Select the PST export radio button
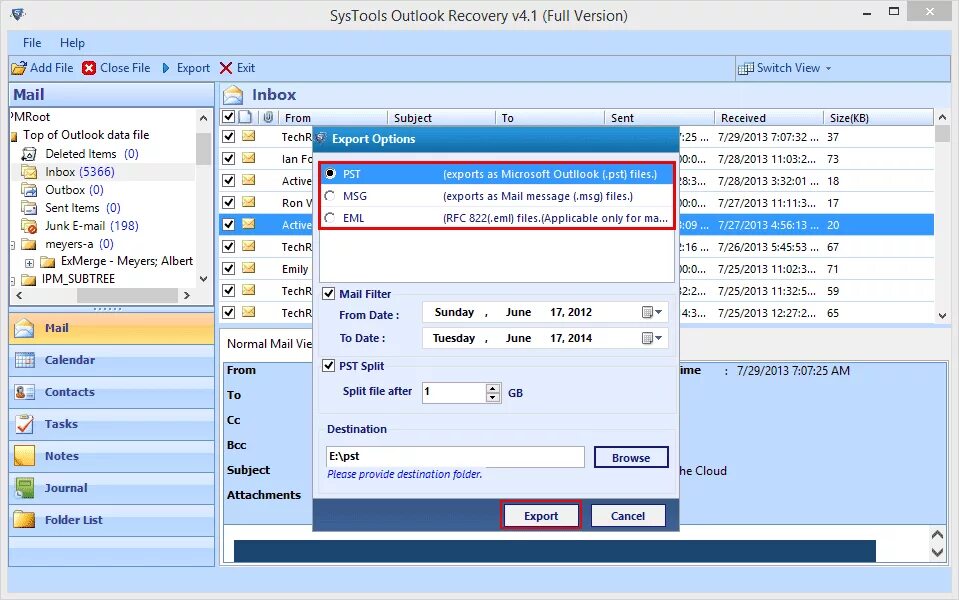The image size is (959, 600). click(x=330, y=174)
